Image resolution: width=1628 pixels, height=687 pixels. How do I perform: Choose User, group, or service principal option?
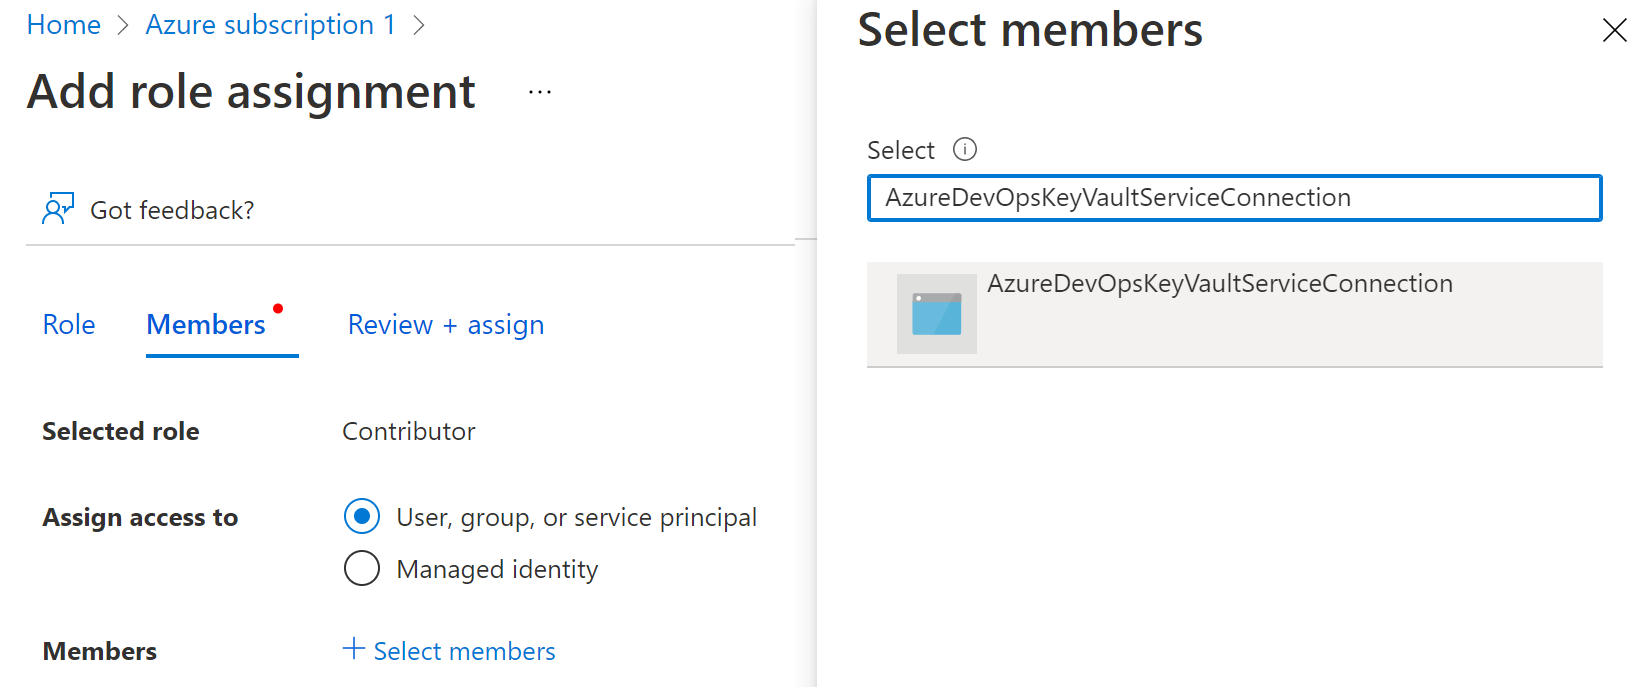pos(362,517)
